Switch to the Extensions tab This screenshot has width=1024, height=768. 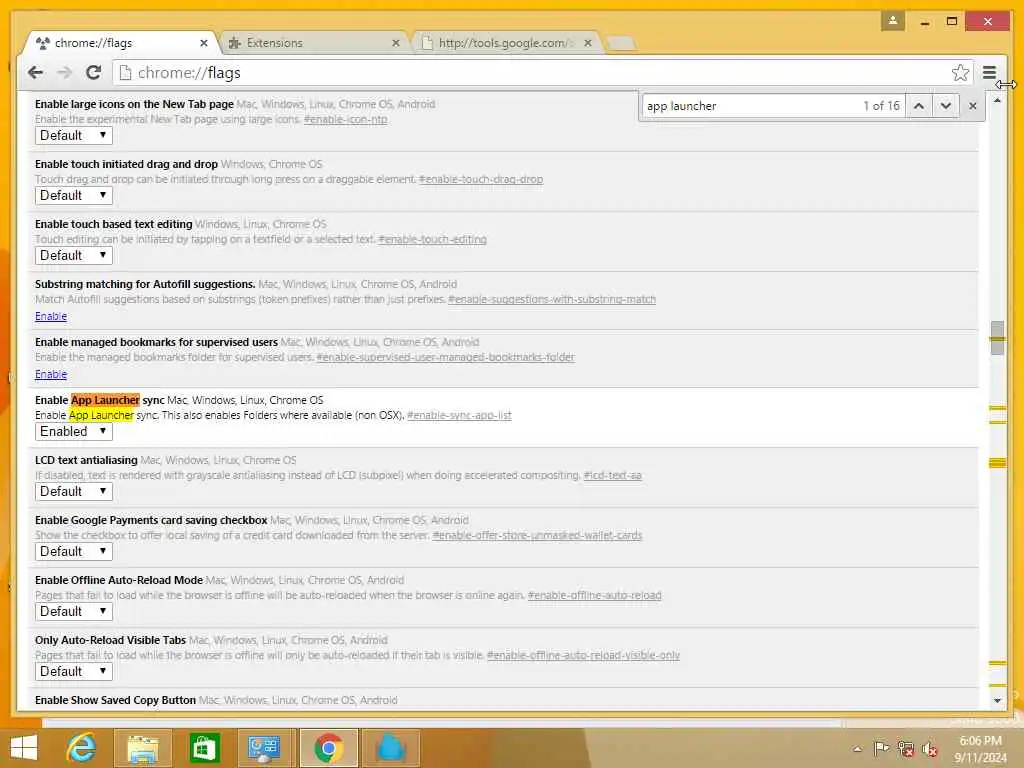pos(313,43)
